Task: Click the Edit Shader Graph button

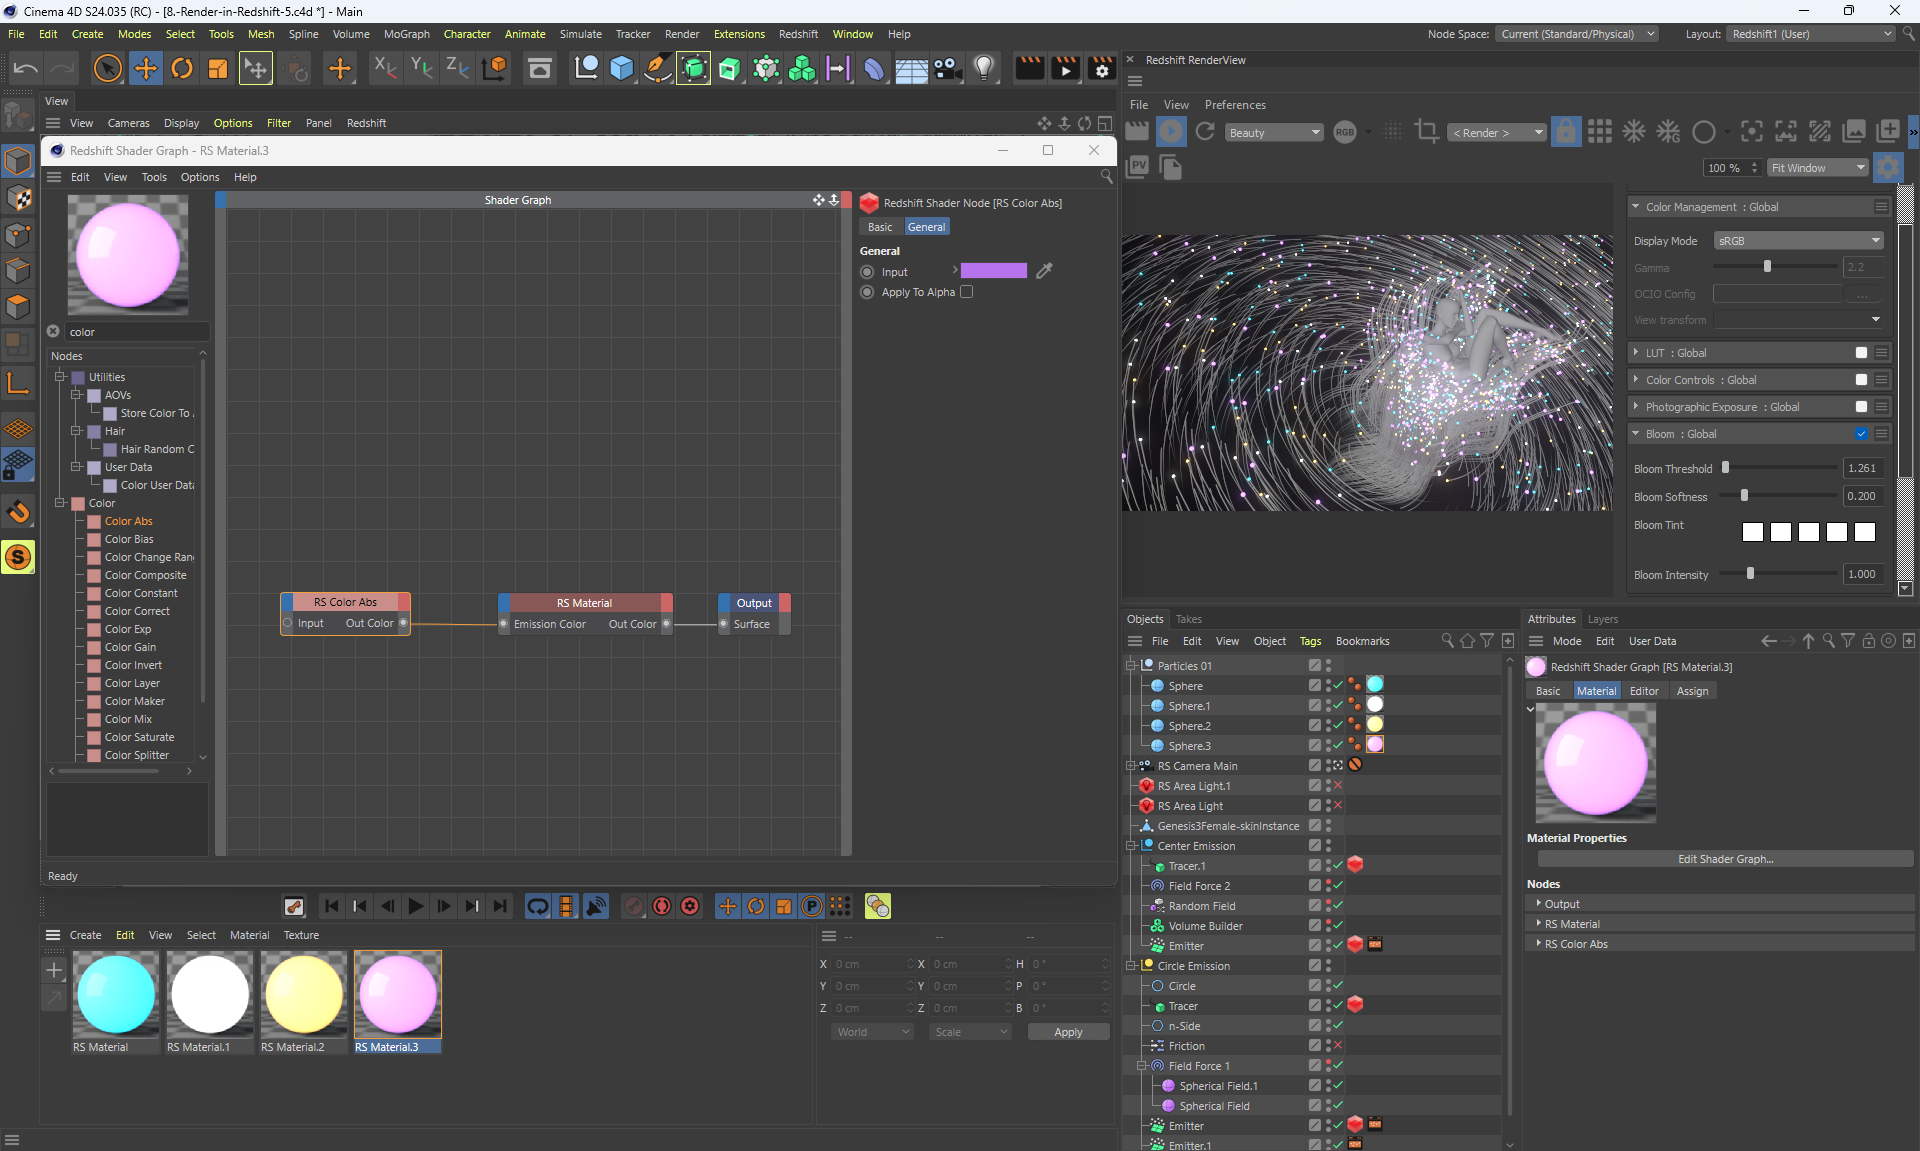Action: (x=1725, y=859)
